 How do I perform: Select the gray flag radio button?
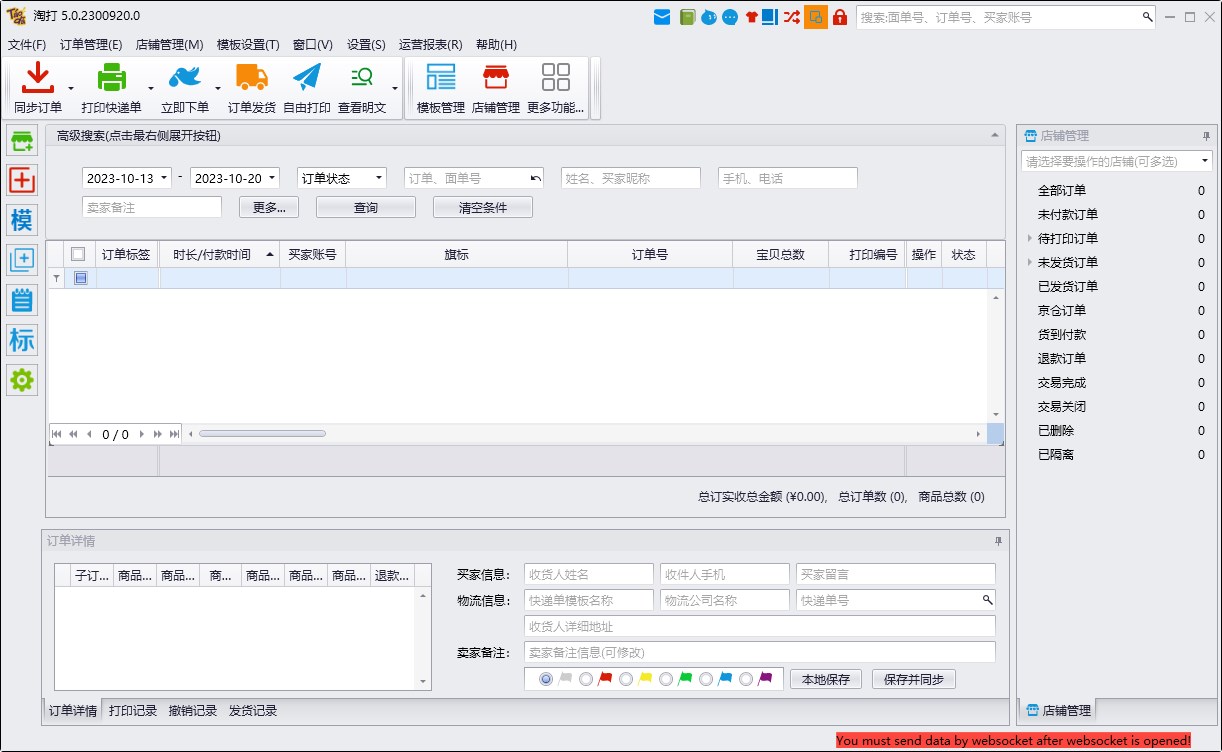[546, 679]
